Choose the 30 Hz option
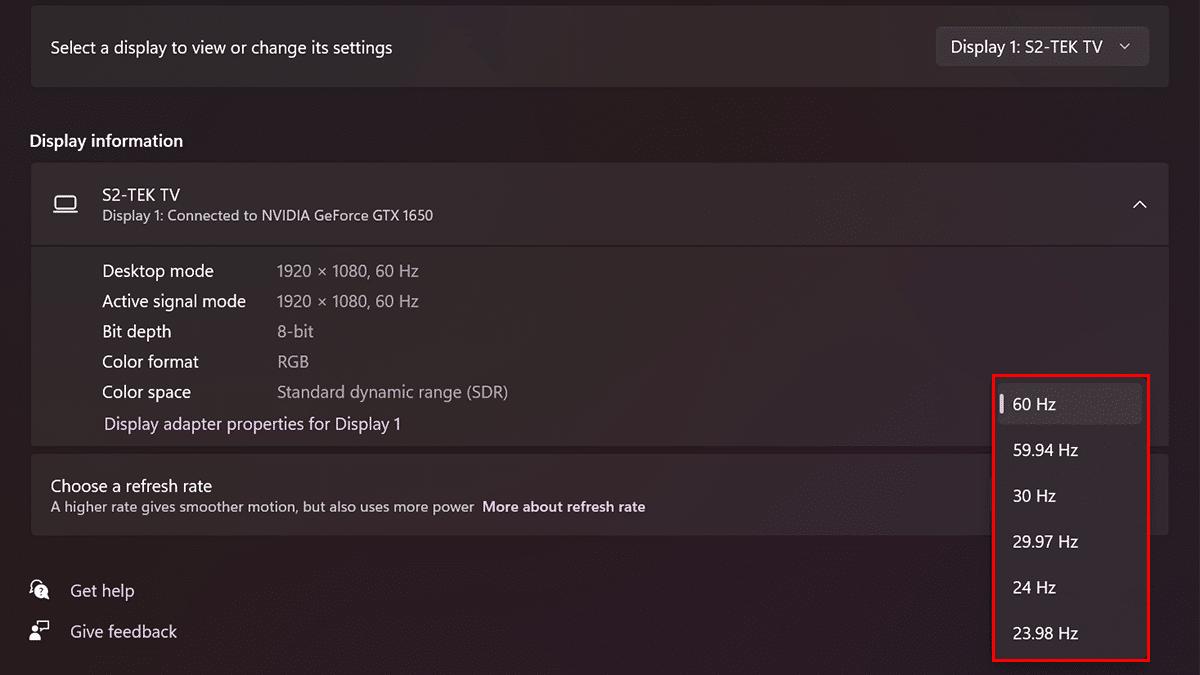Image resolution: width=1200 pixels, height=675 pixels. pos(1035,496)
